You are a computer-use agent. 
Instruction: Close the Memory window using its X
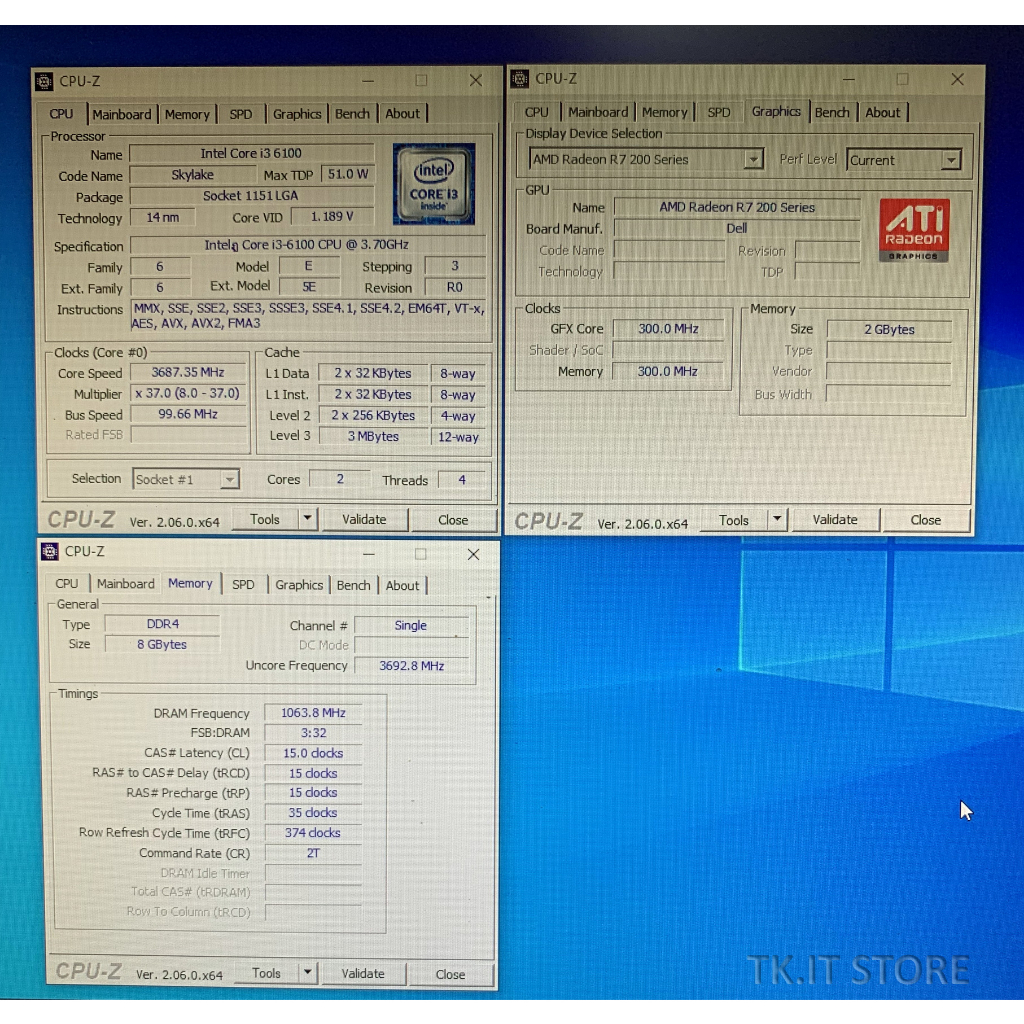coord(474,554)
